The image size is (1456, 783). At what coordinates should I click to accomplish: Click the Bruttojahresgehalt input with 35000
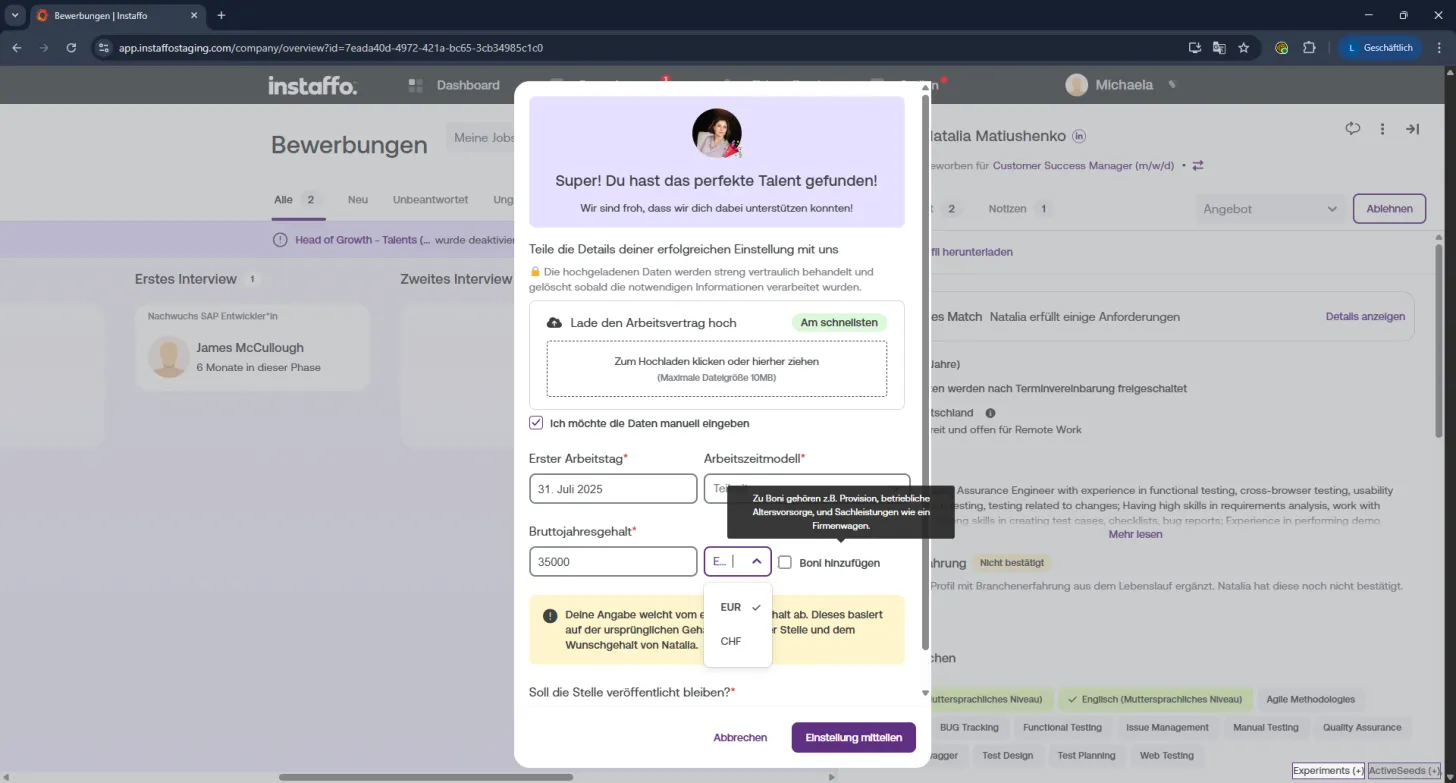point(613,562)
